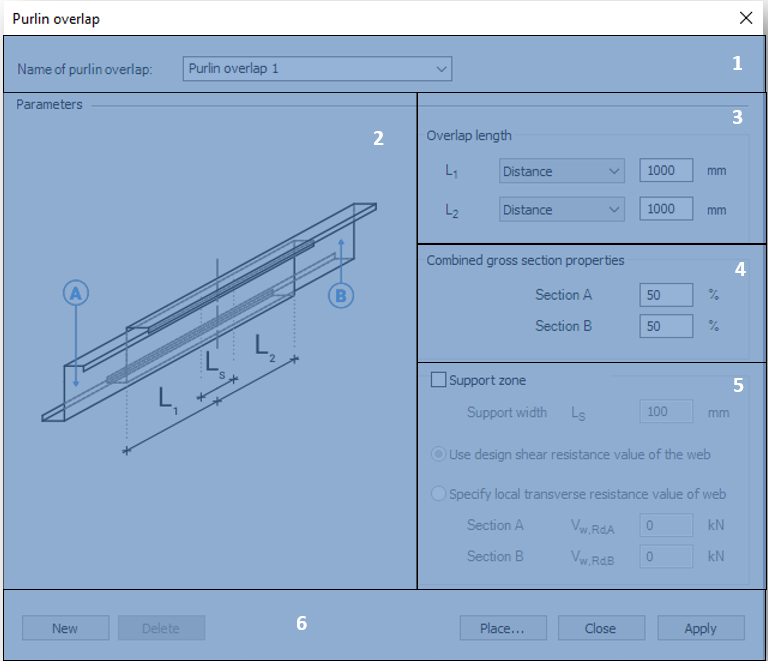Viewport: 768px width, 661px height.
Task: Select Specify local transverse resistance value option
Action: coord(438,494)
